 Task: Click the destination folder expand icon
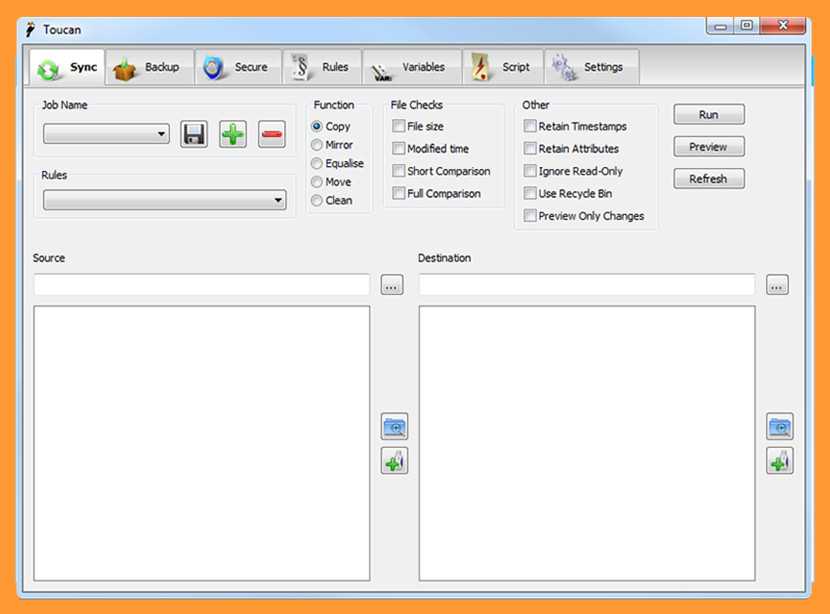[x=780, y=427]
